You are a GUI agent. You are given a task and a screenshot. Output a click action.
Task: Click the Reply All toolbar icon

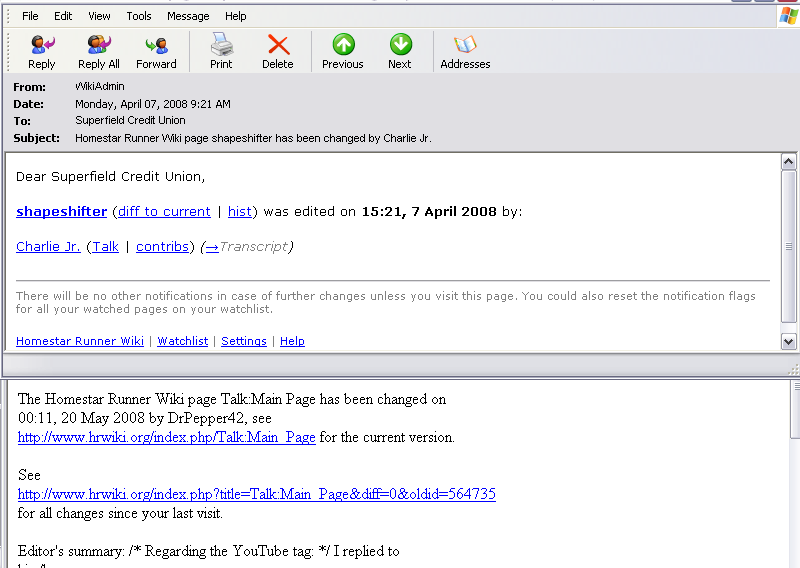[x=98, y=52]
